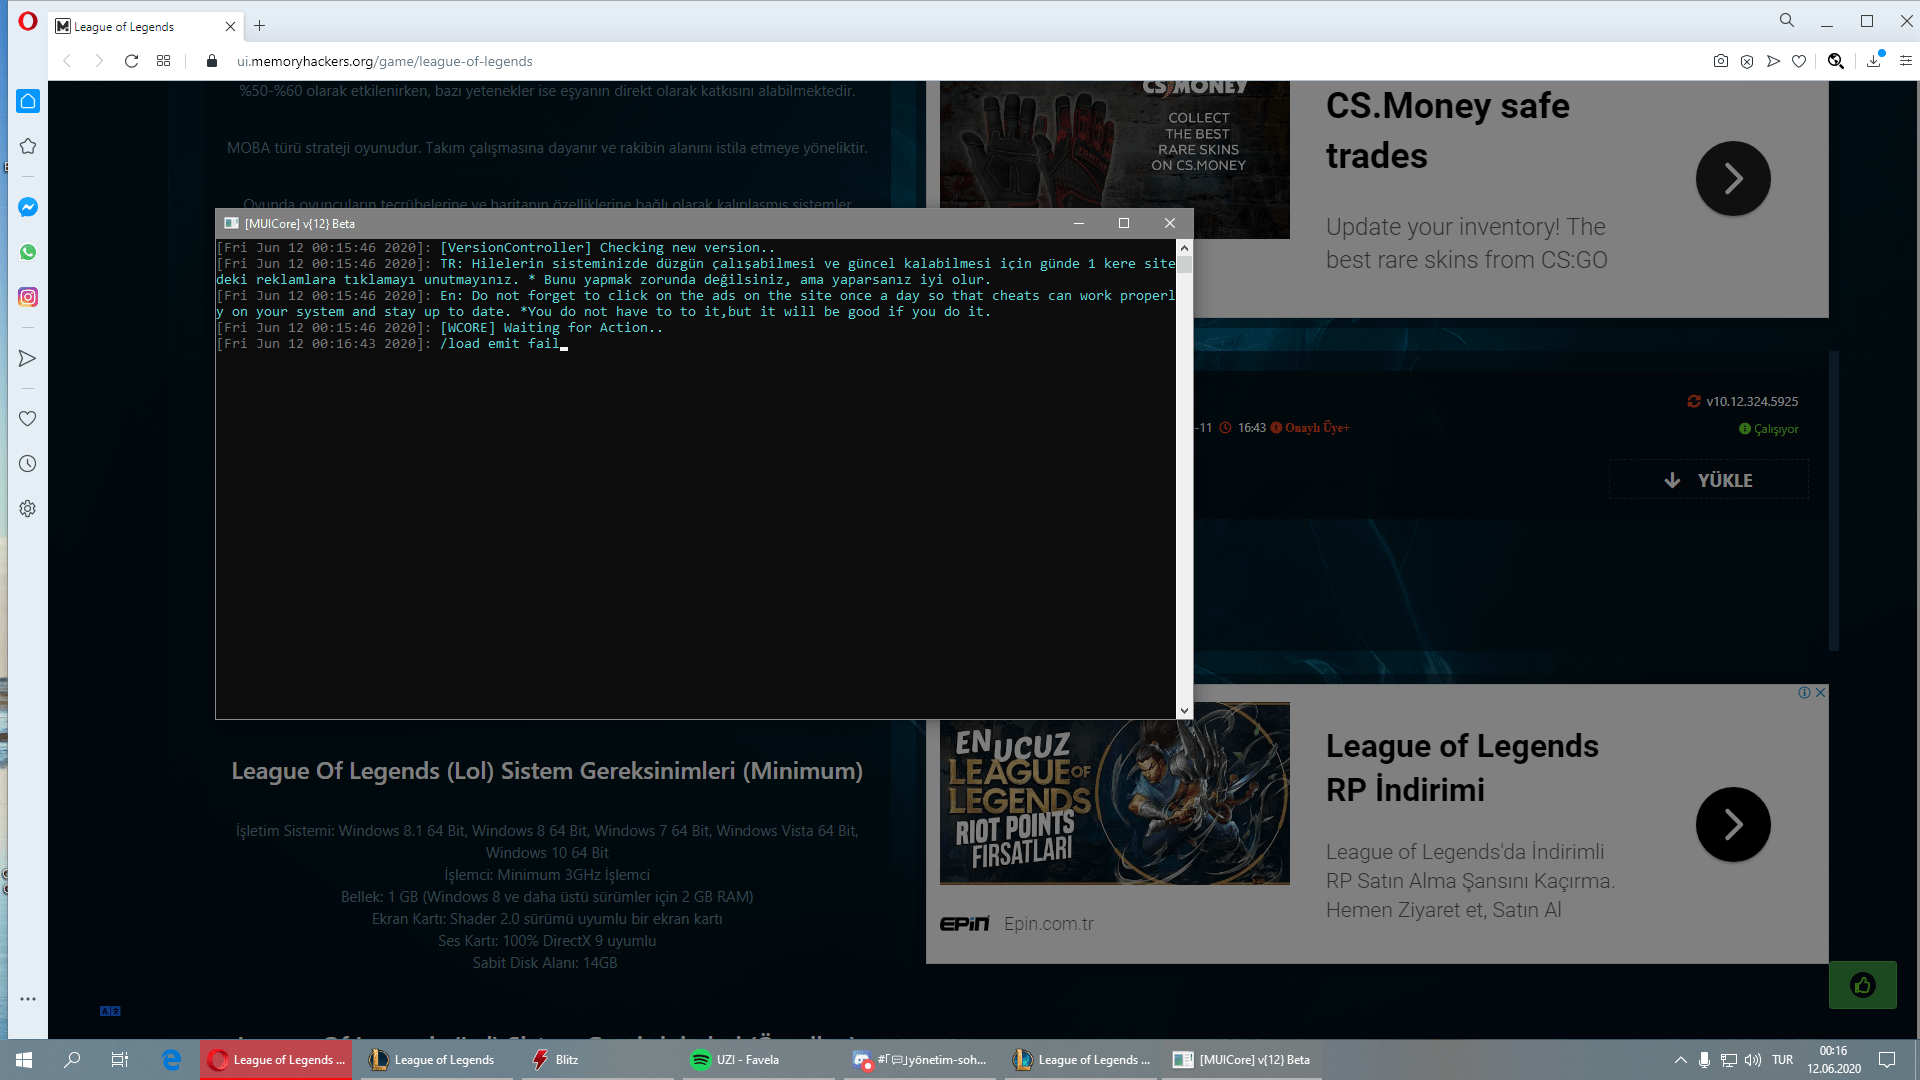Close the League of Legends browser tab
Screen dimensions: 1920x1080
[231, 26]
